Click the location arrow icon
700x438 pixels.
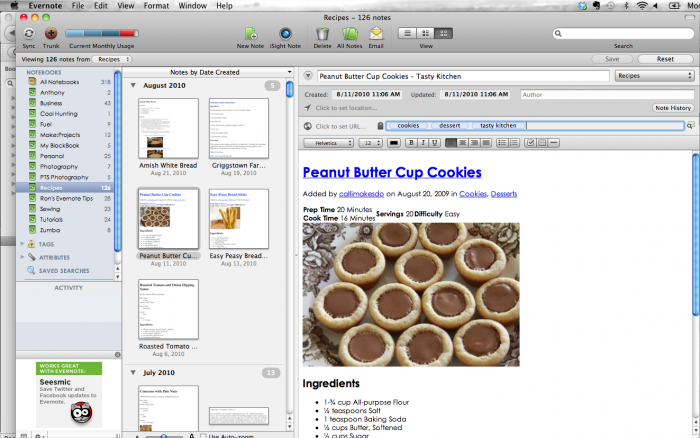coord(308,108)
